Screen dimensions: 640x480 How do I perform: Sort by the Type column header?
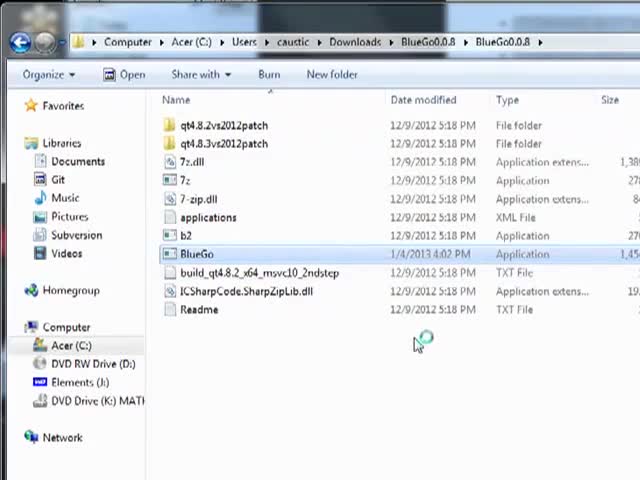[x=507, y=100]
